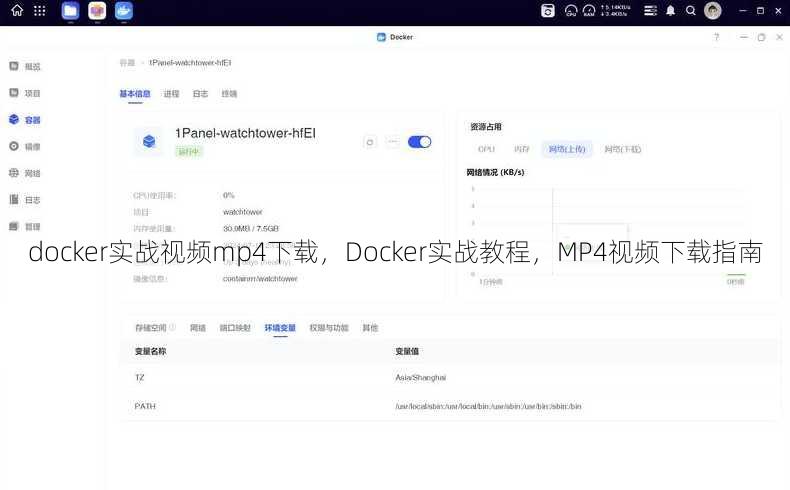This screenshot has width=790, height=490.
Task: Open 网络 networks in Docker sidebar
Action: tap(25, 173)
